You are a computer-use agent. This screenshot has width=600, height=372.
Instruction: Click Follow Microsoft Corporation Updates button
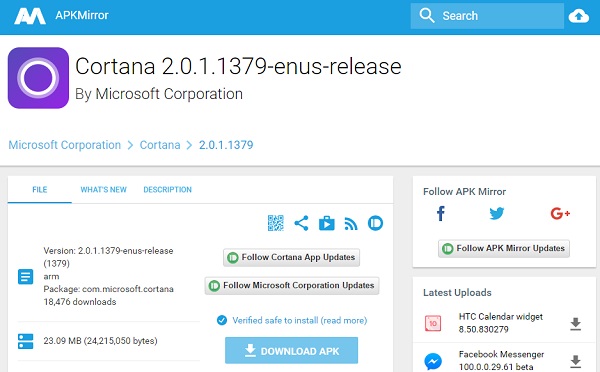click(x=292, y=286)
